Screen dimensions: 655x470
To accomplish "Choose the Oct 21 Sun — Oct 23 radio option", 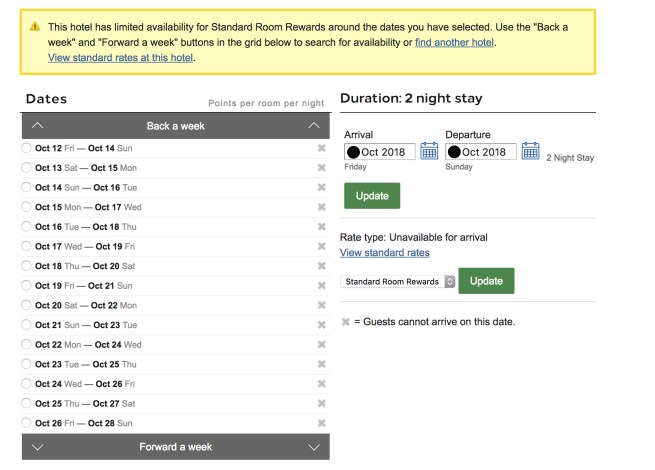I will click(x=26, y=325).
